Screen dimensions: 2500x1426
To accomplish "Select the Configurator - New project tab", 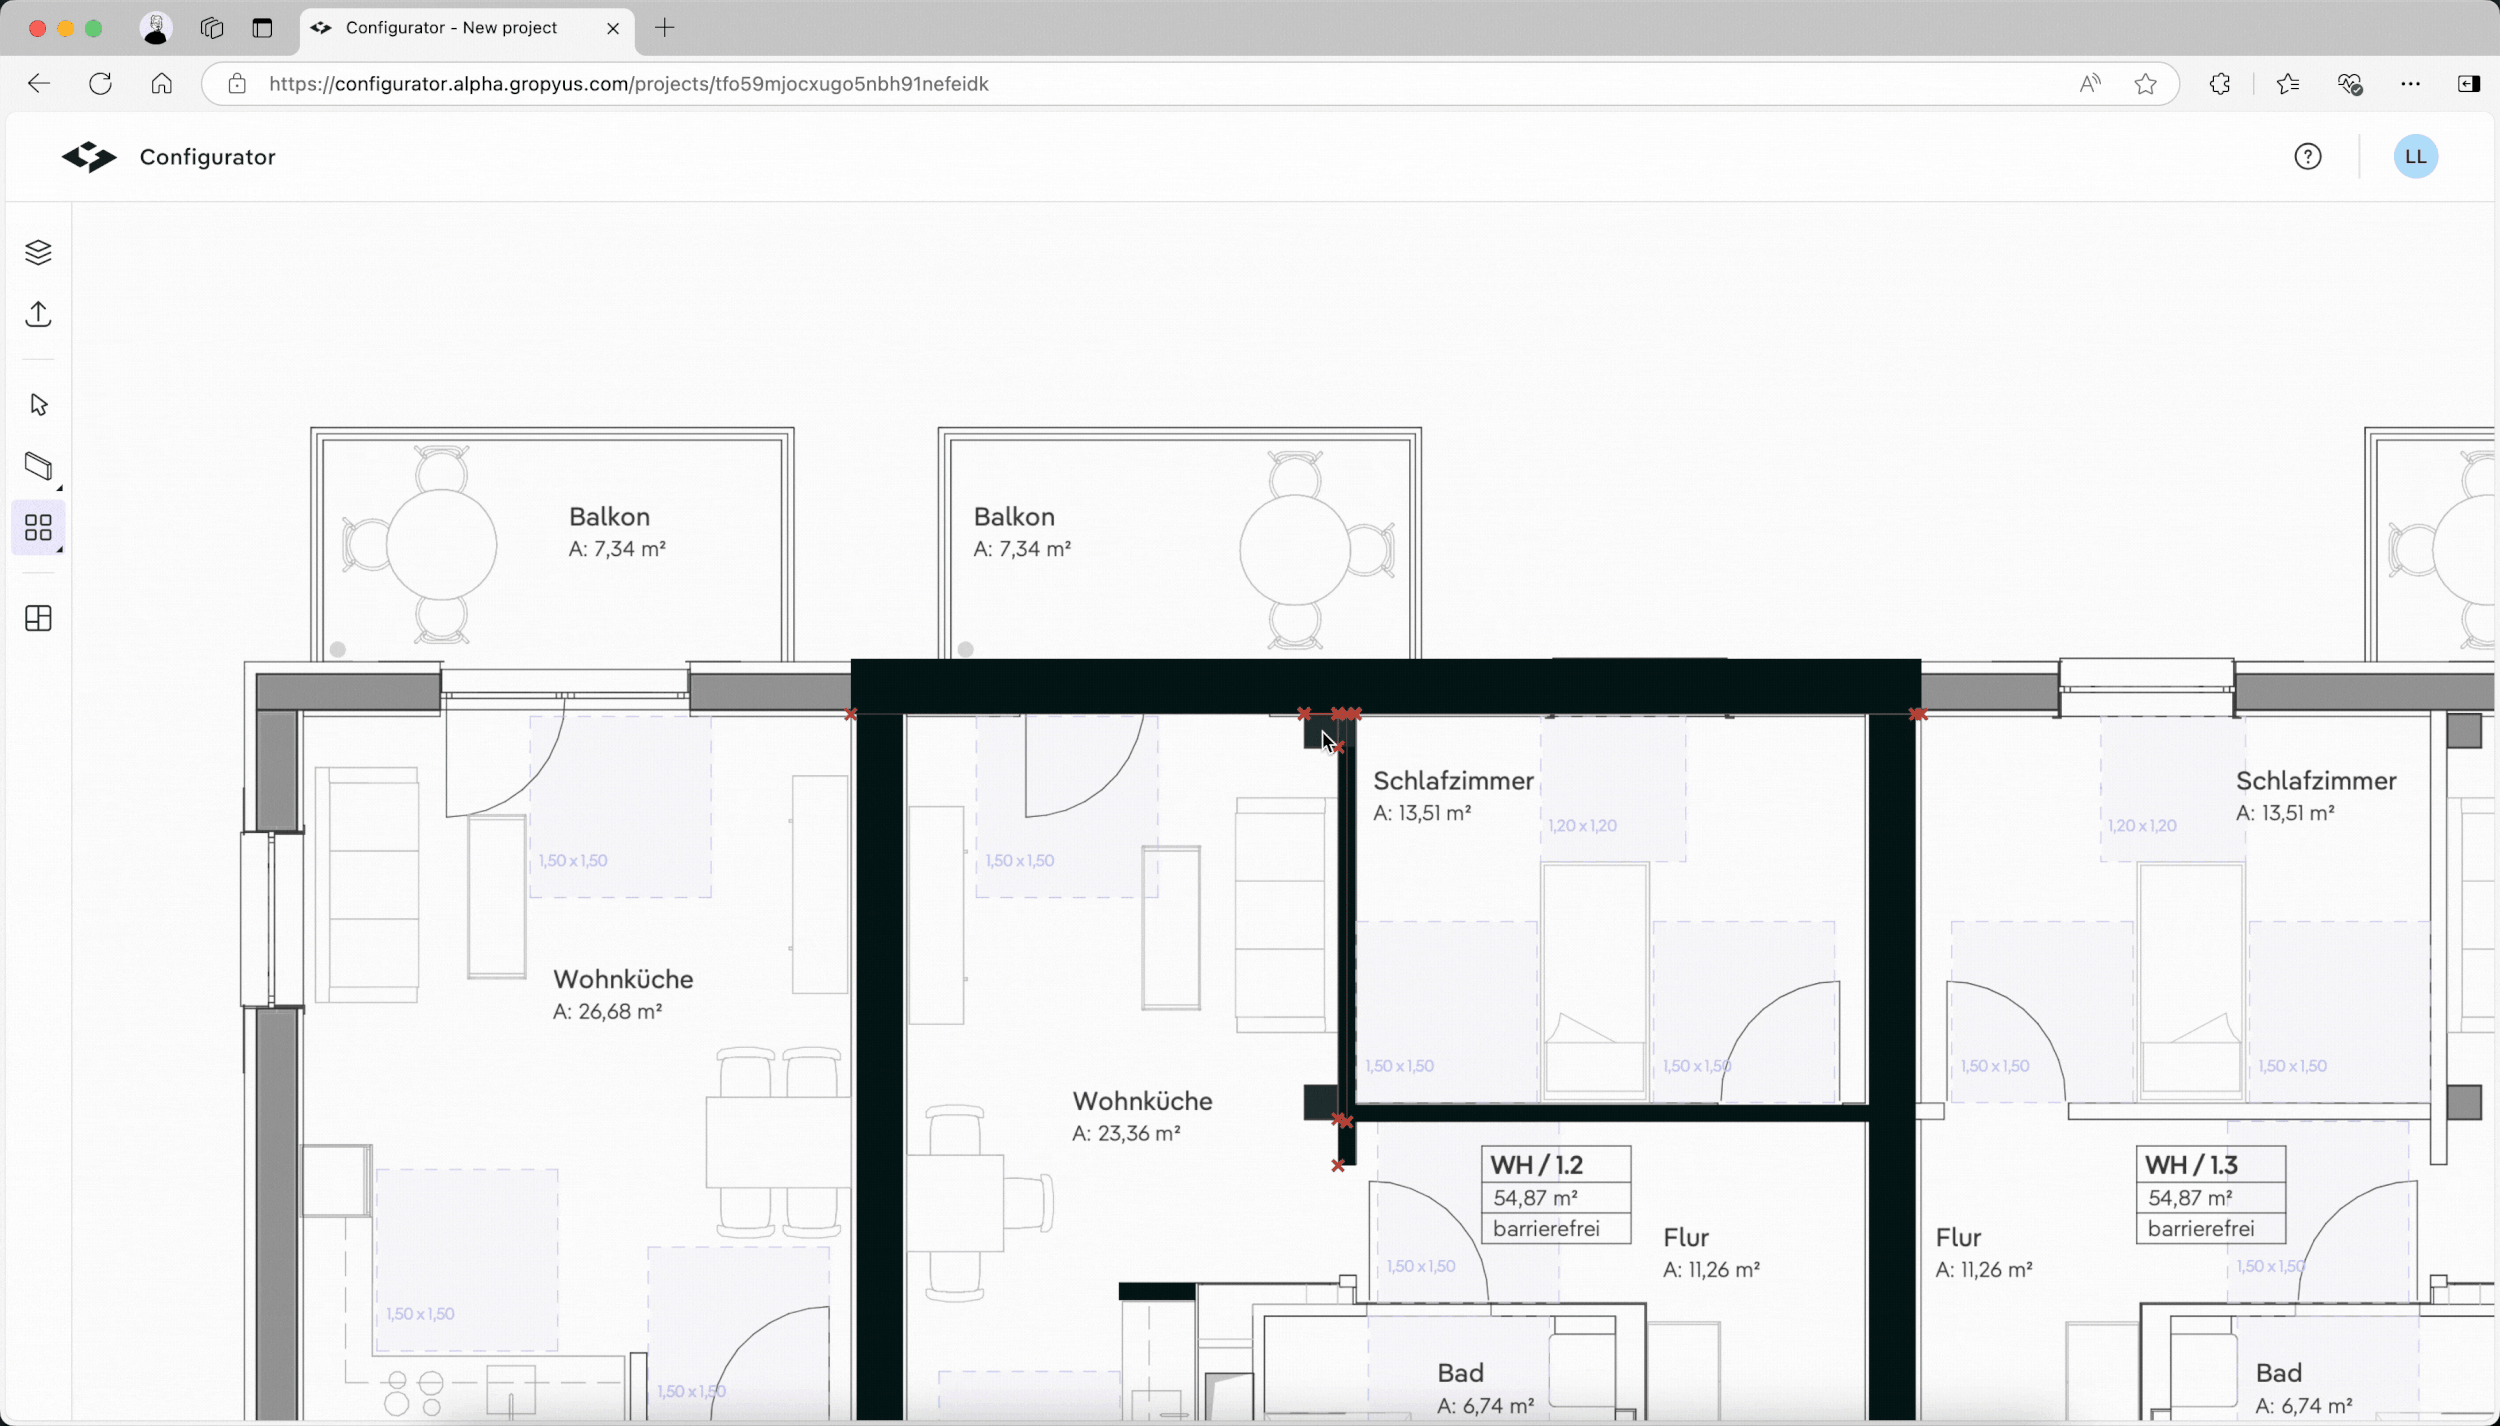I will (452, 28).
